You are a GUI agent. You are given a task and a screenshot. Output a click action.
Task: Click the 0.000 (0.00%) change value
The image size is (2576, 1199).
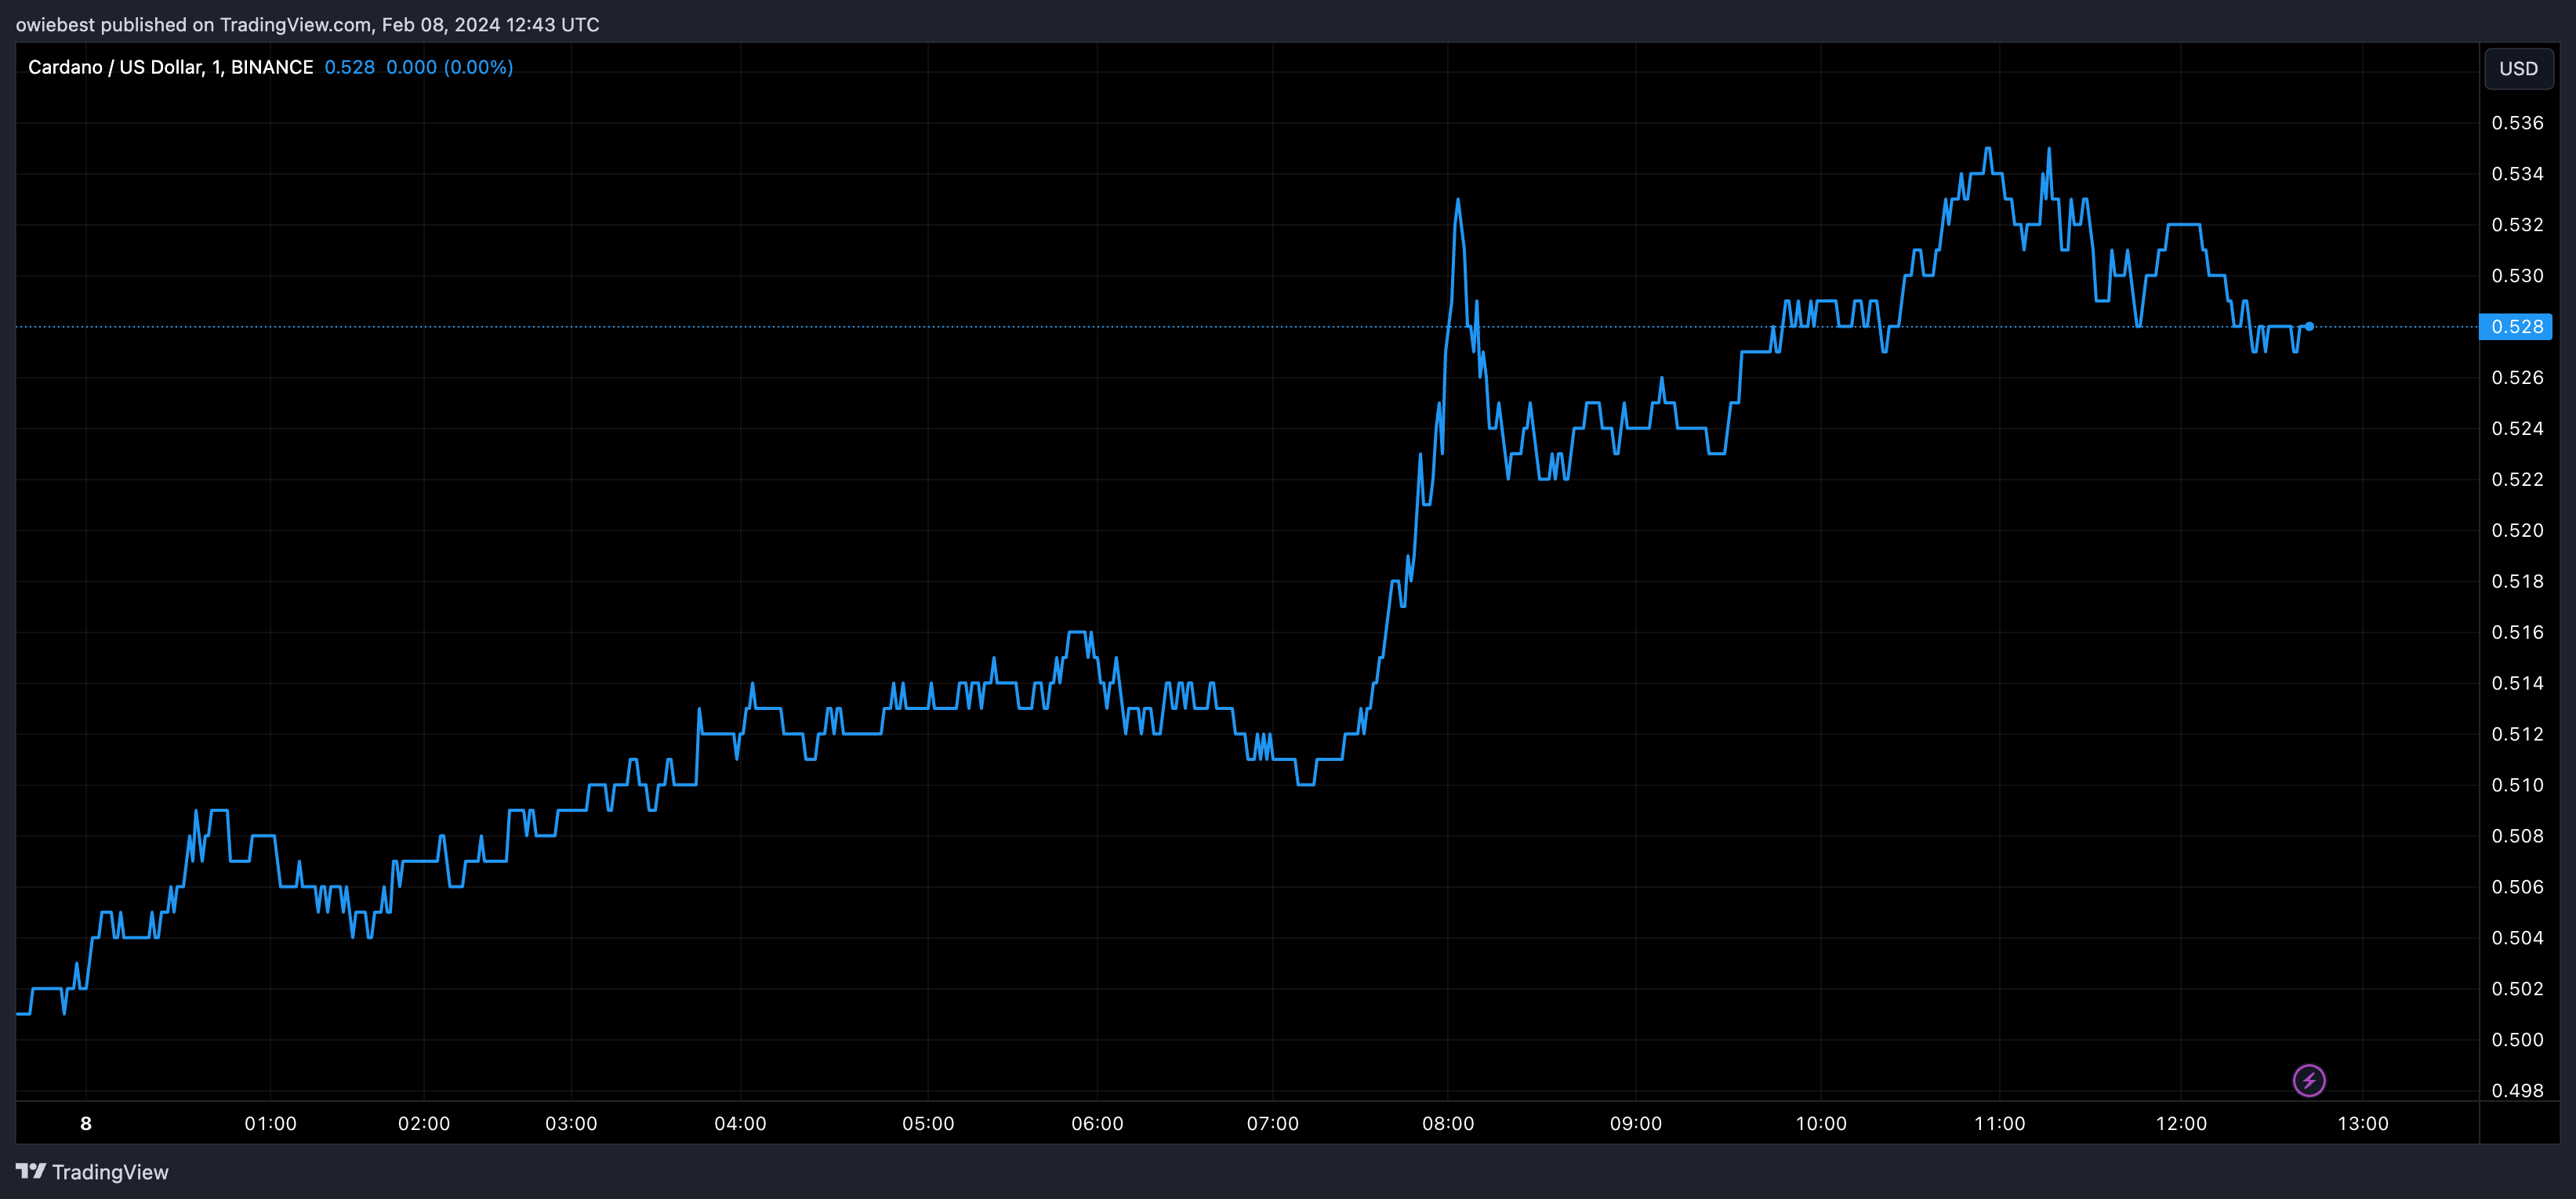(x=449, y=67)
